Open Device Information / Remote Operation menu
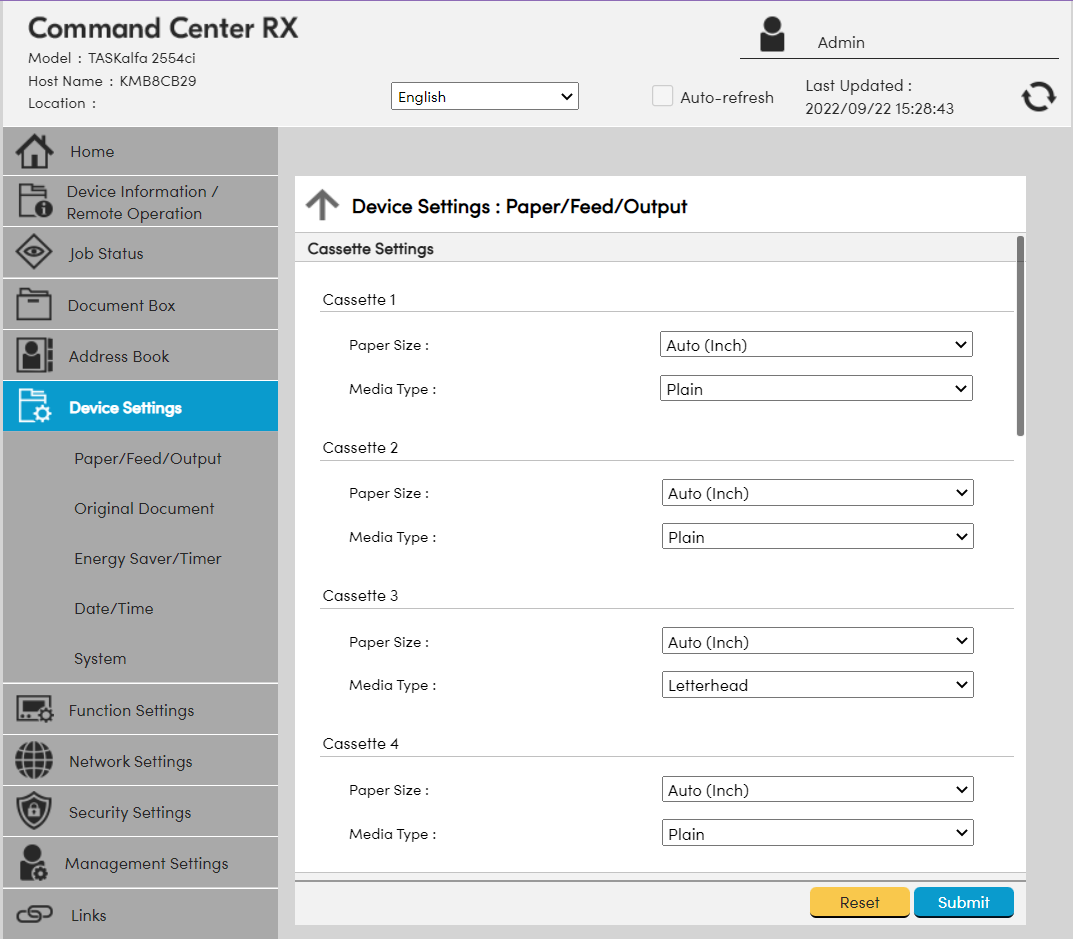Screen dimensions: 1073x939 [x=140, y=202]
